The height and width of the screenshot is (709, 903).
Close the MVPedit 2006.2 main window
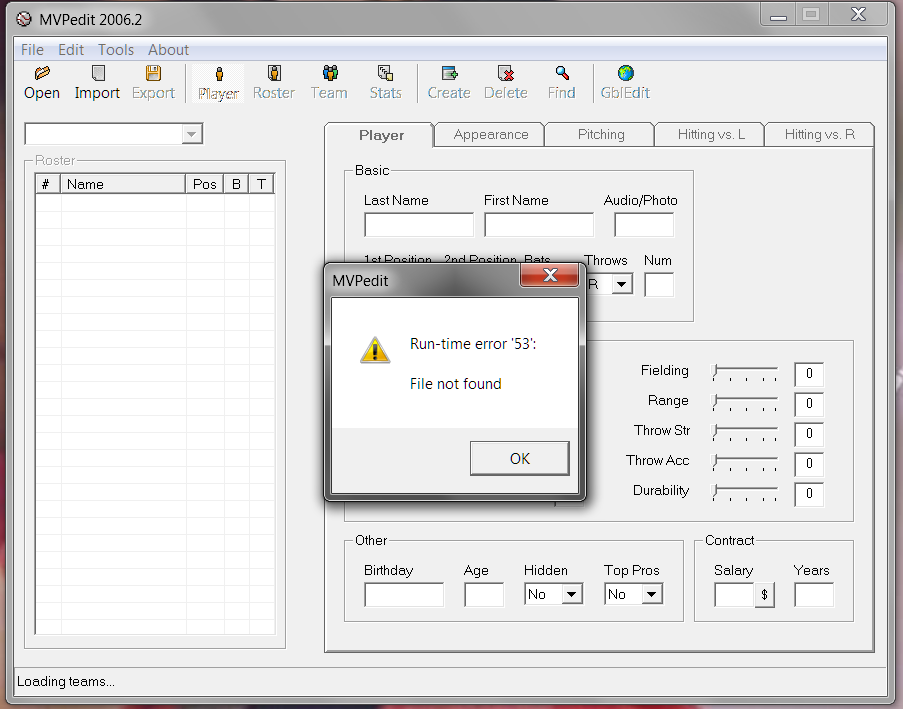coord(858,14)
